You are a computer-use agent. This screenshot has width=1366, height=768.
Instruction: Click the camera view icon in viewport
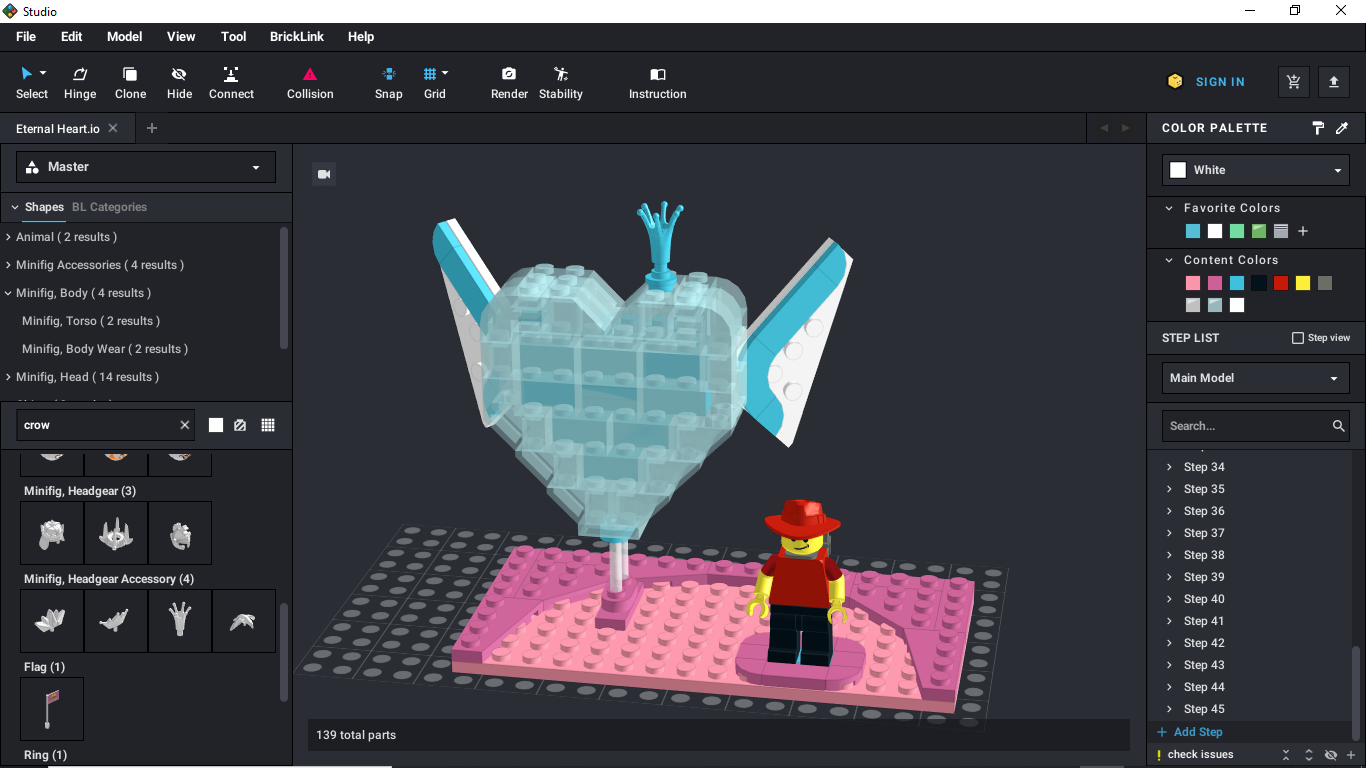(x=324, y=174)
